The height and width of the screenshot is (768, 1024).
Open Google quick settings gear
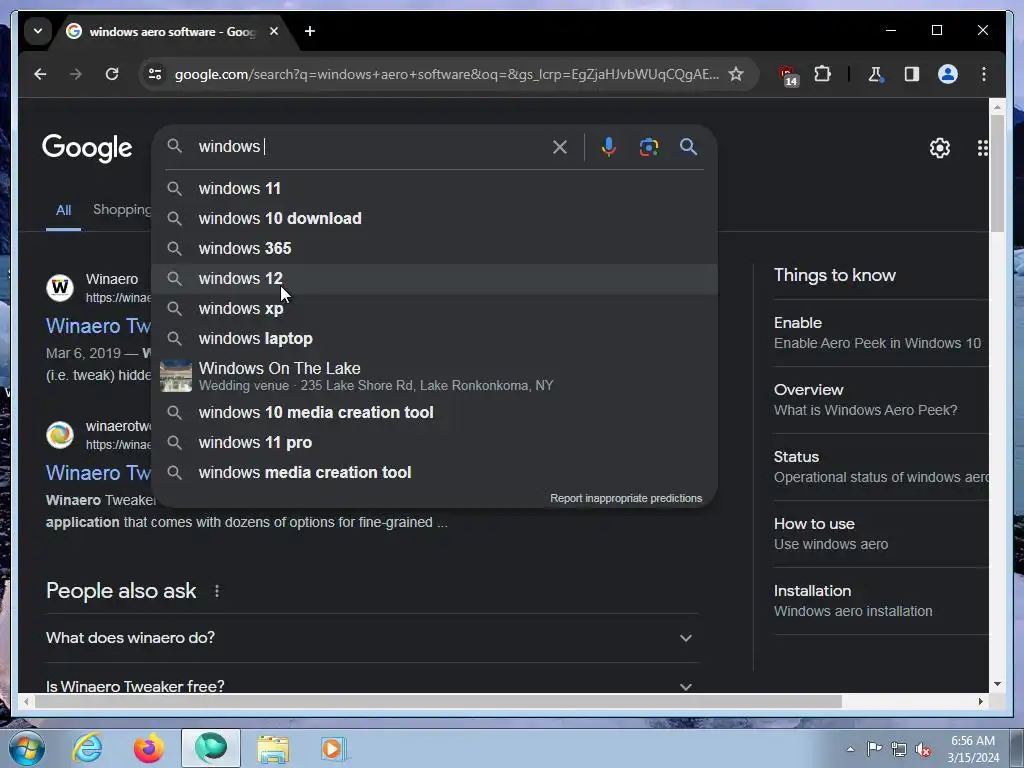point(940,148)
